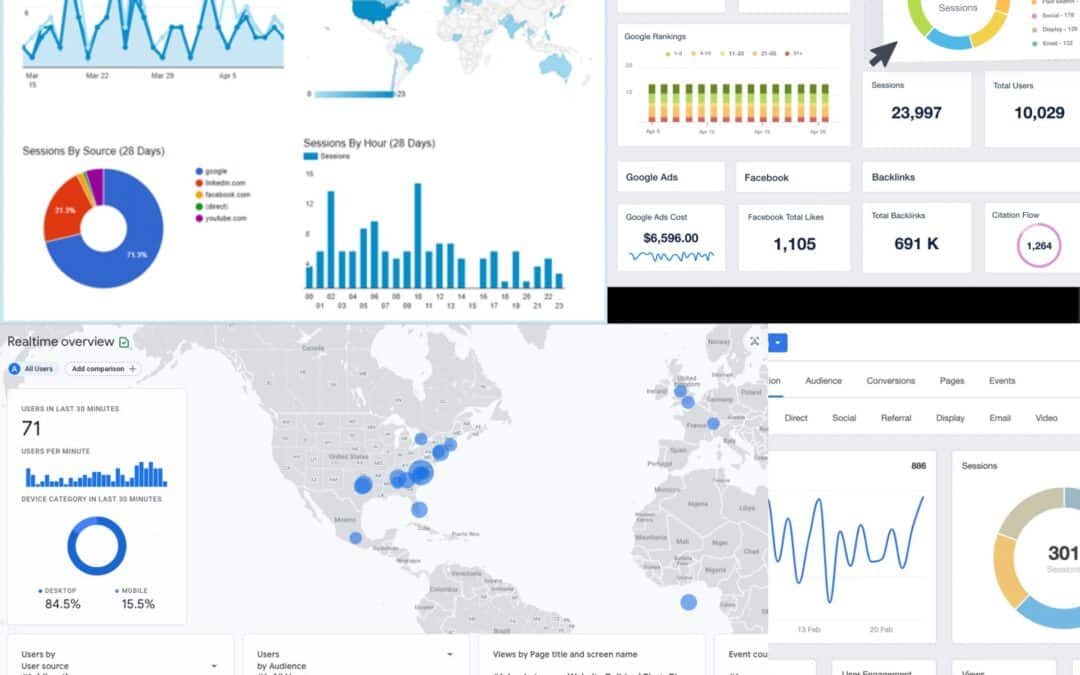Click the Google Ads Cost $6,596.00 value

click(x=670, y=238)
